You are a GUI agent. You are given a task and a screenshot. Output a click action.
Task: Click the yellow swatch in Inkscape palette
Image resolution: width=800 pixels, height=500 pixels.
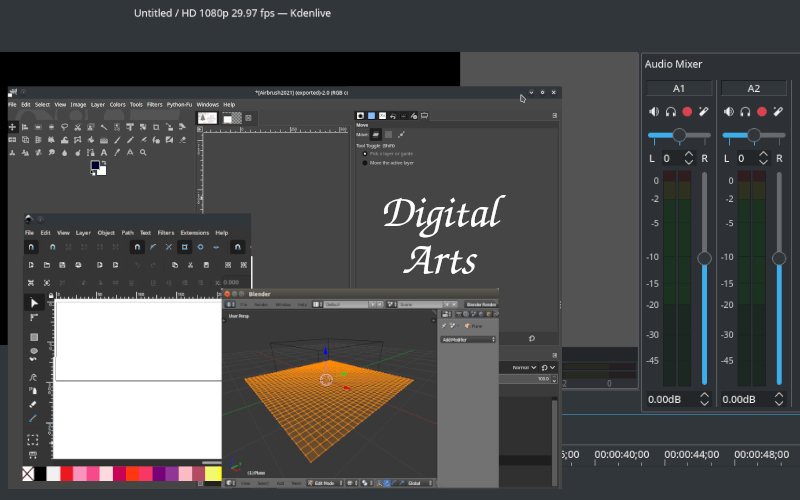point(212,473)
